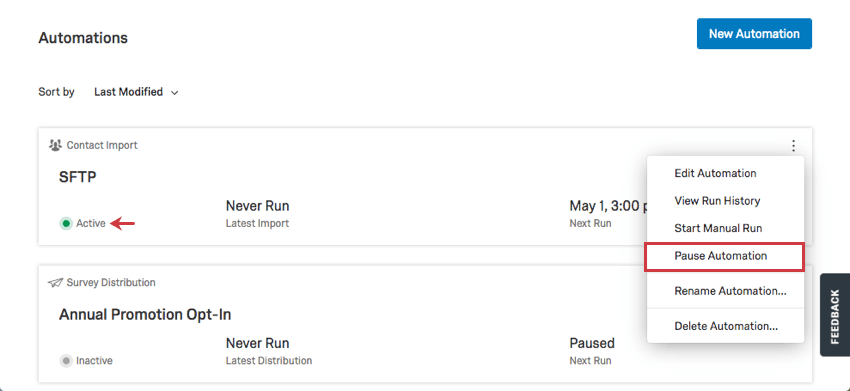Click the New Automation button
This screenshot has width=850, height=391.
pos(754,34)
